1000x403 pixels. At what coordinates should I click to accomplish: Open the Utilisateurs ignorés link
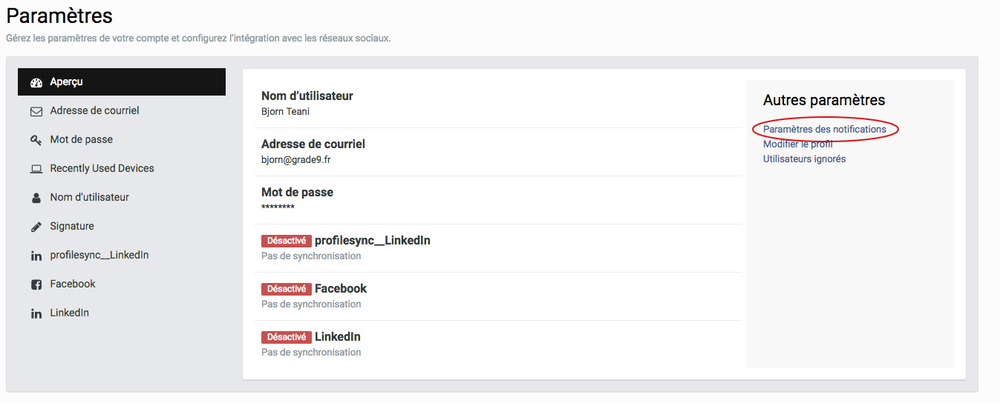pyautogui.click(x=804, y=159)
